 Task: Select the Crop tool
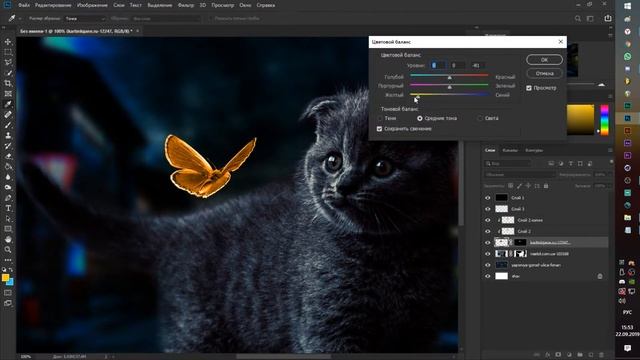pyautogui.click(x=8, y=83)
